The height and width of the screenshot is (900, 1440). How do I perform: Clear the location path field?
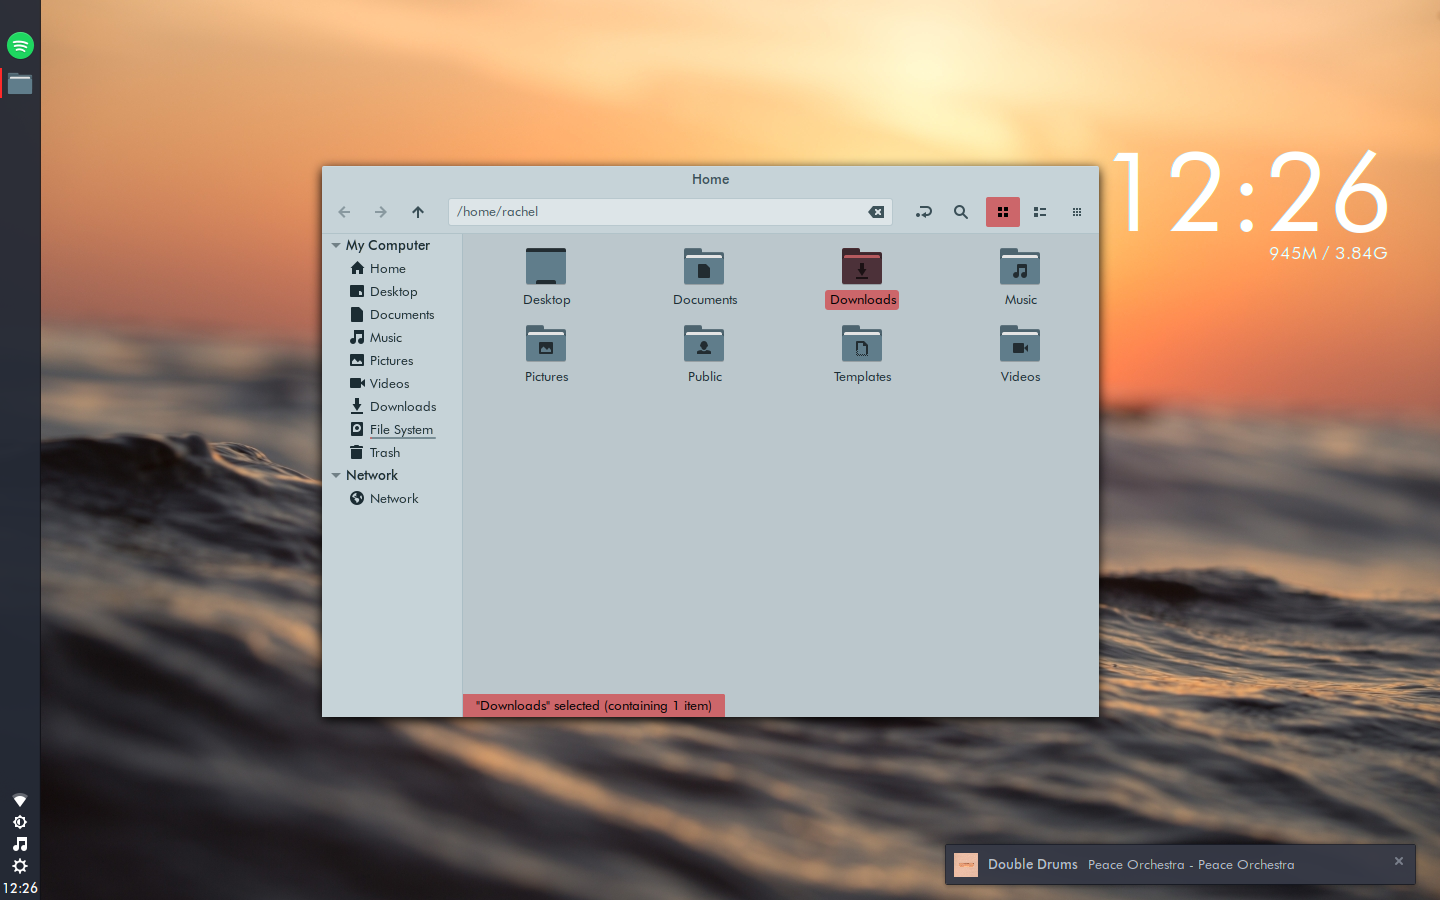[876, 212]
